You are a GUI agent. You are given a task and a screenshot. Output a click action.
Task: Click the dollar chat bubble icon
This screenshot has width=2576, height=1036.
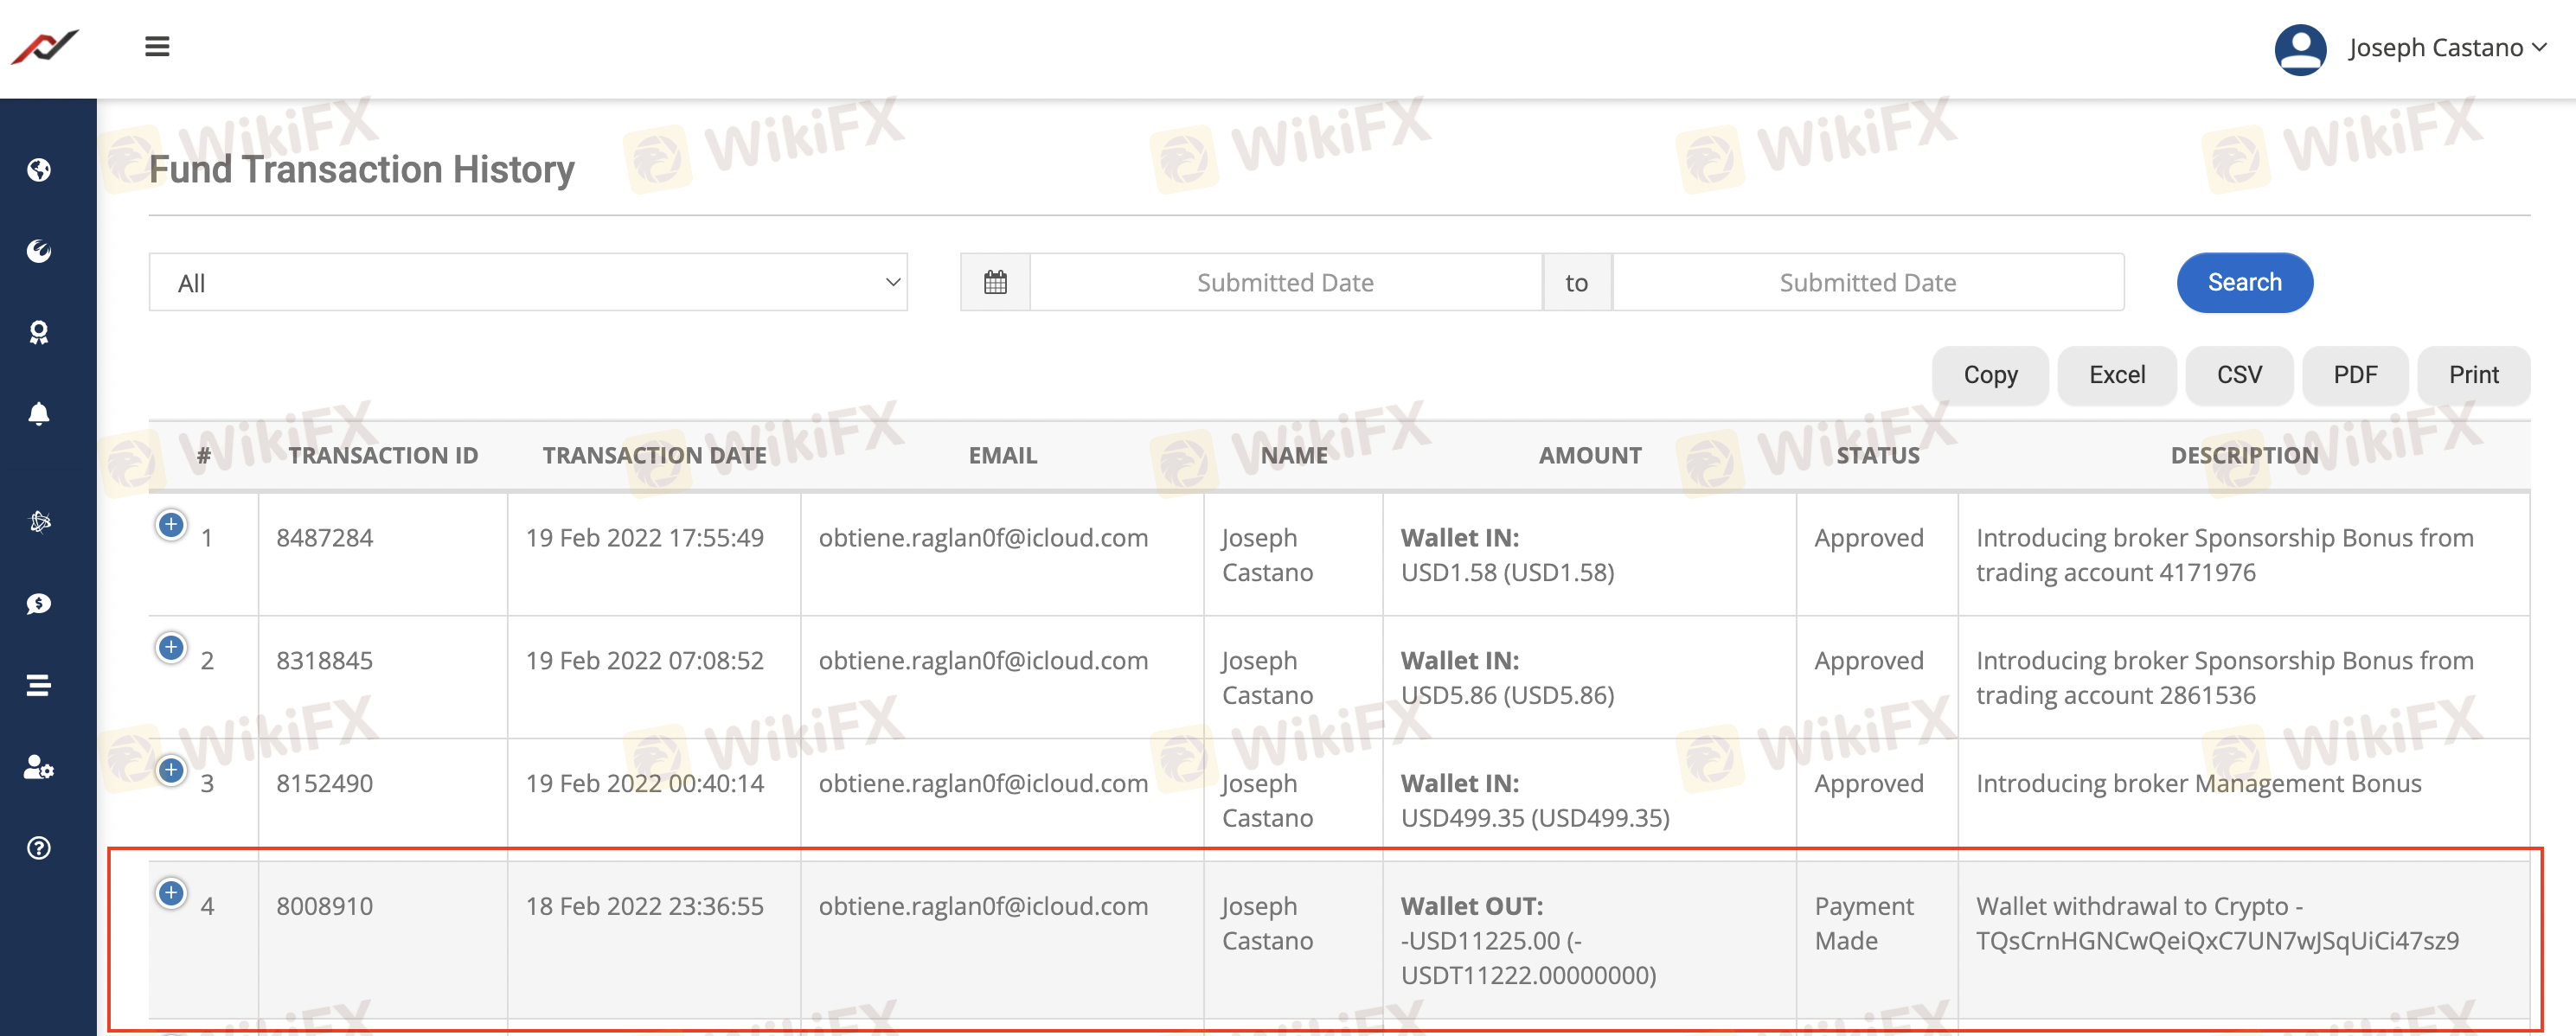[x=39, y=603]
